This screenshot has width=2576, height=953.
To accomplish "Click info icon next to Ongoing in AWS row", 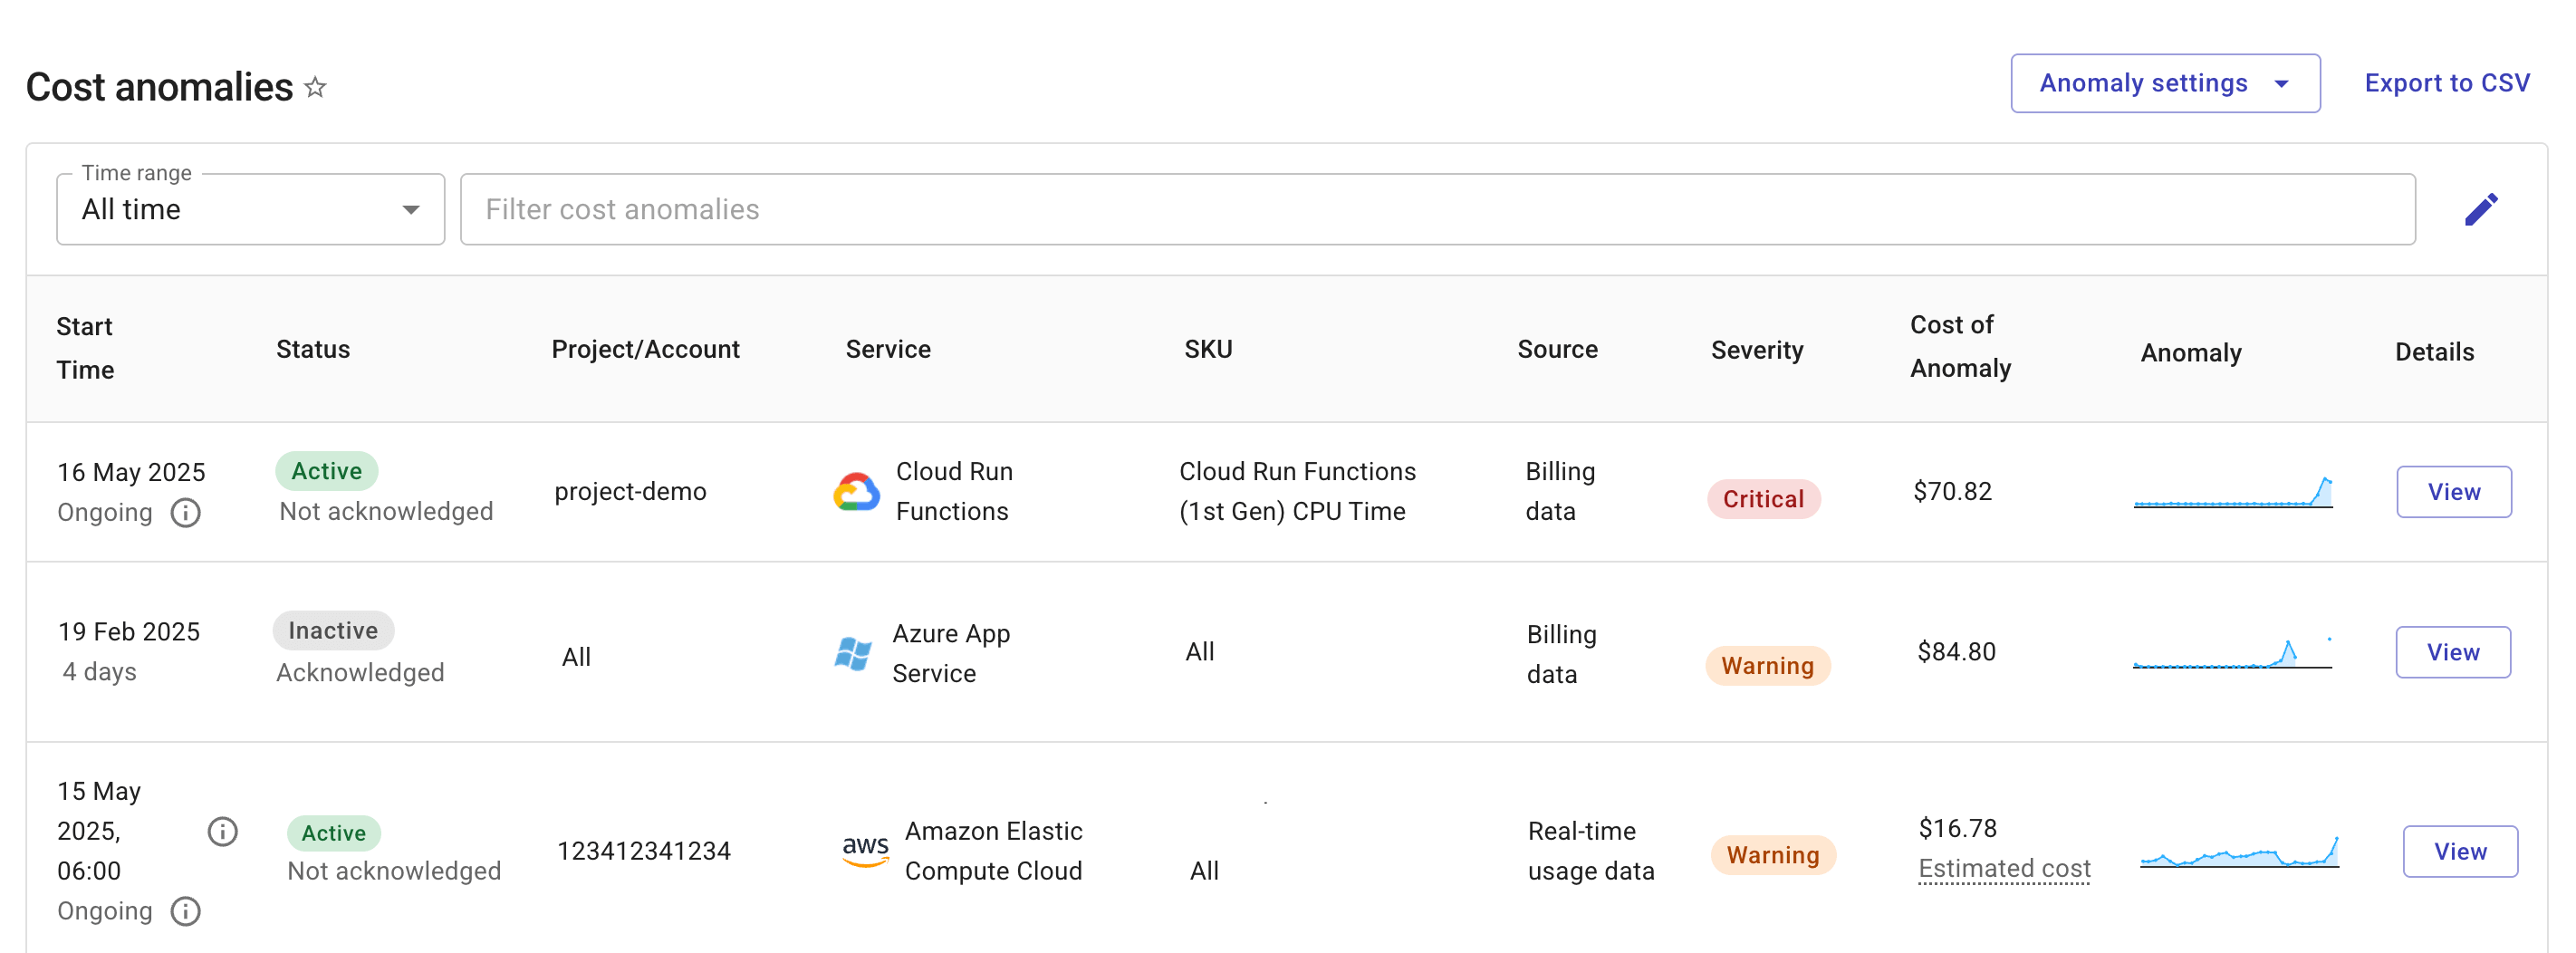I will click(185, 911).
